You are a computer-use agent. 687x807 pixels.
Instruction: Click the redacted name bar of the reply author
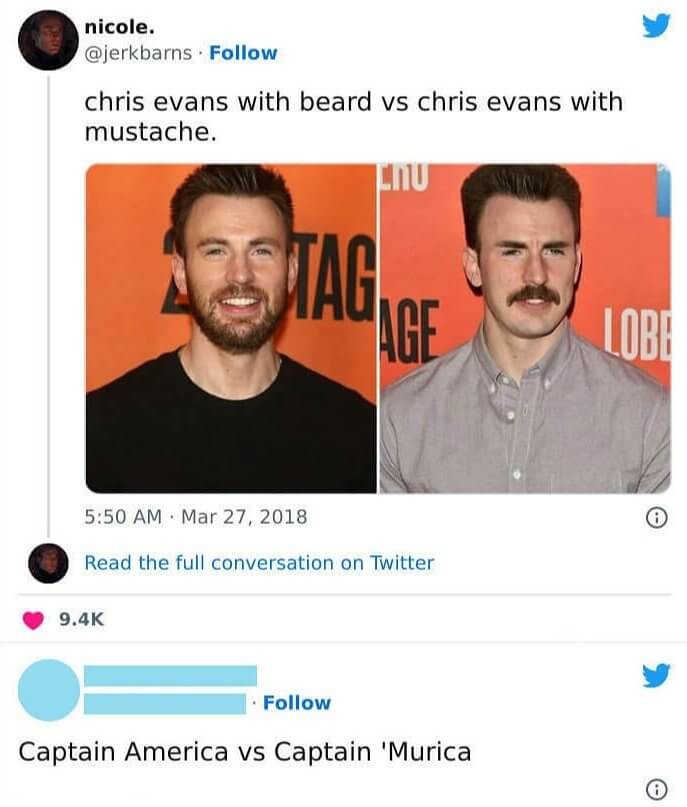pyautogui.click(x=170, y=676)
